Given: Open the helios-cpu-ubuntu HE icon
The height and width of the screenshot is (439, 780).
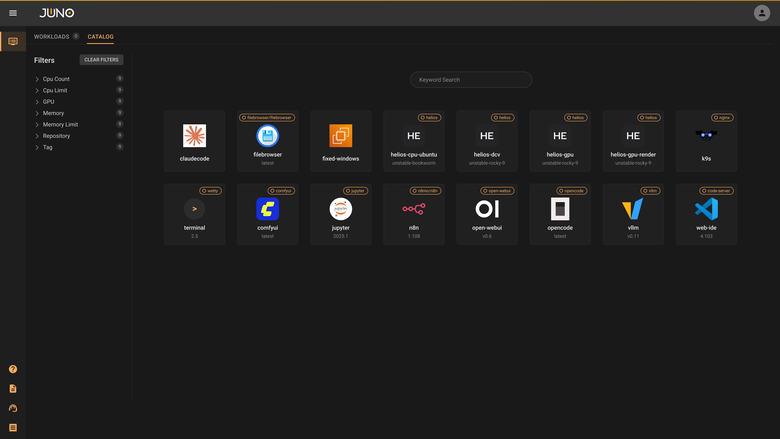Looking at the screenshot, I should click(414, 136).
